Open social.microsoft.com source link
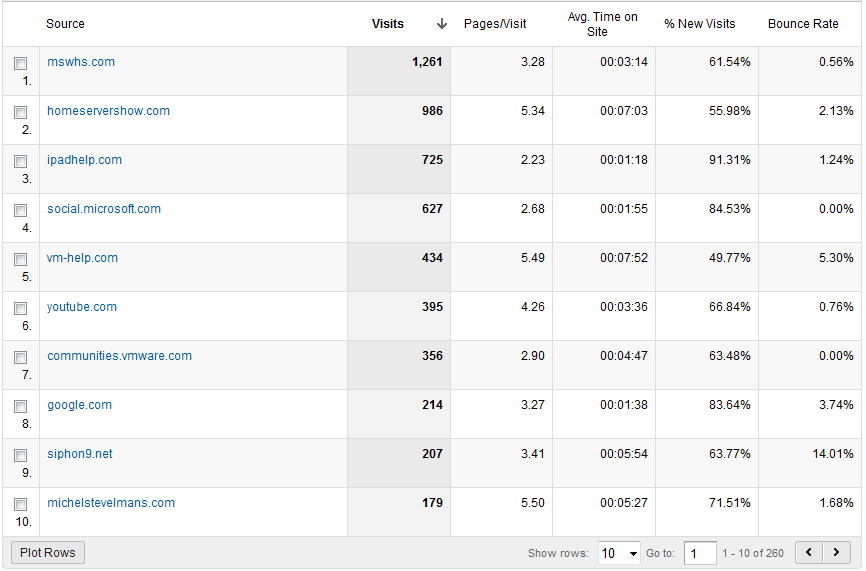 coord(104,209)
